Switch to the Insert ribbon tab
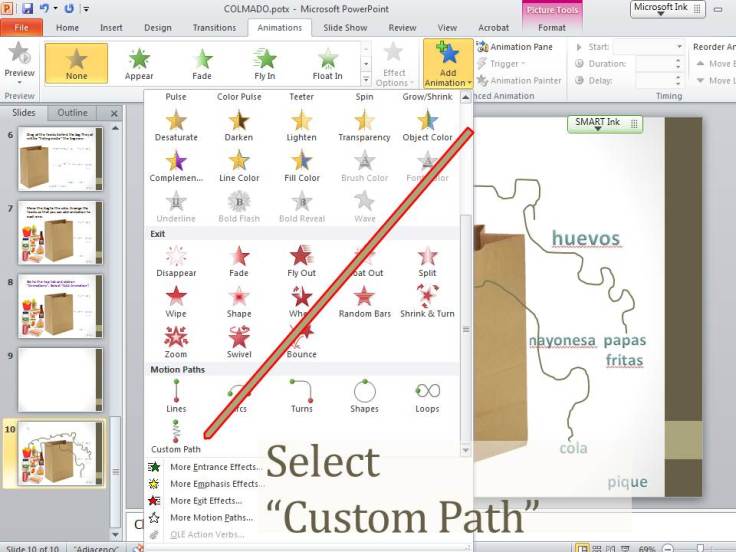Screen dimensions: 736x552 (x=111, y=28)
